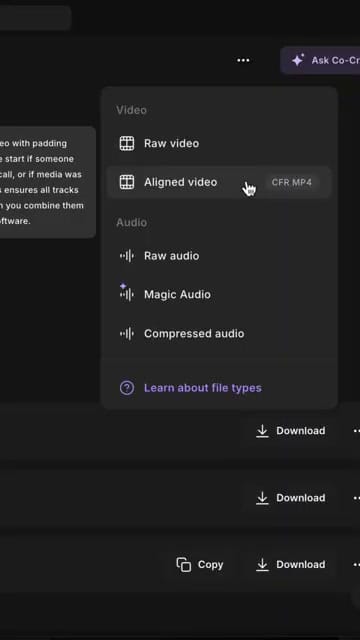The height and width of the screenshot is (640, 360).
Task: Click the Copy button
Action: tap(200, 564)
